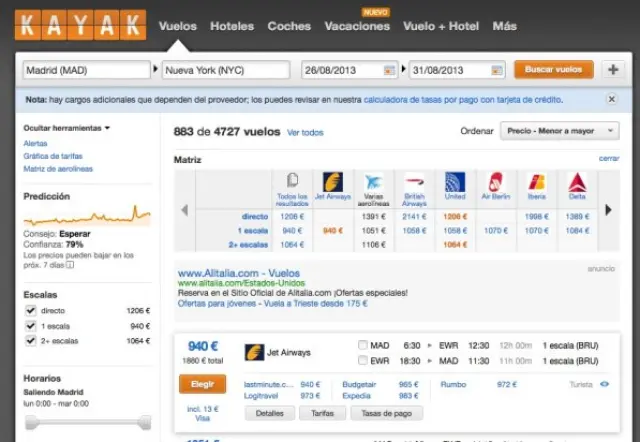This screenshot has height=442, width=640.
Task: Click the left handle of Saliendo Madrid slider
Action: pos(32,423)
